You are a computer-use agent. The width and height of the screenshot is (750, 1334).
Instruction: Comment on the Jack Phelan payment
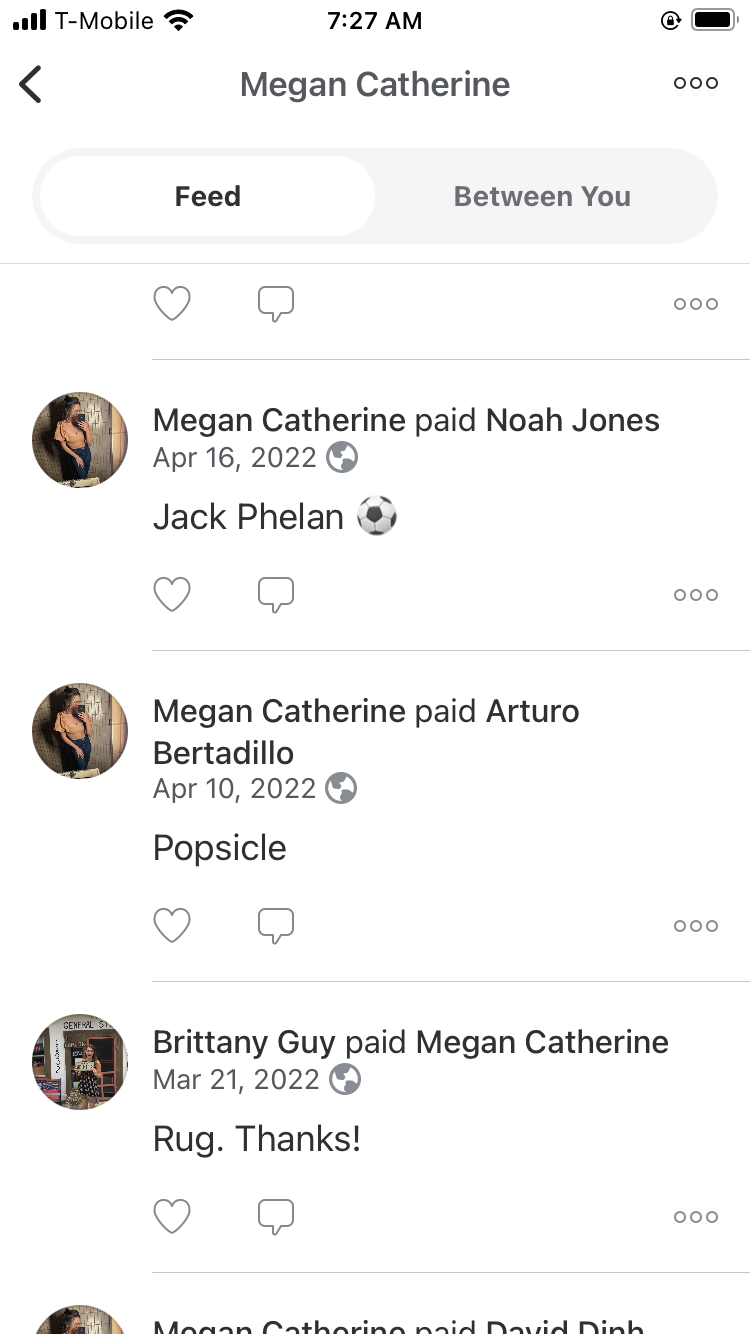coord(276,595)
